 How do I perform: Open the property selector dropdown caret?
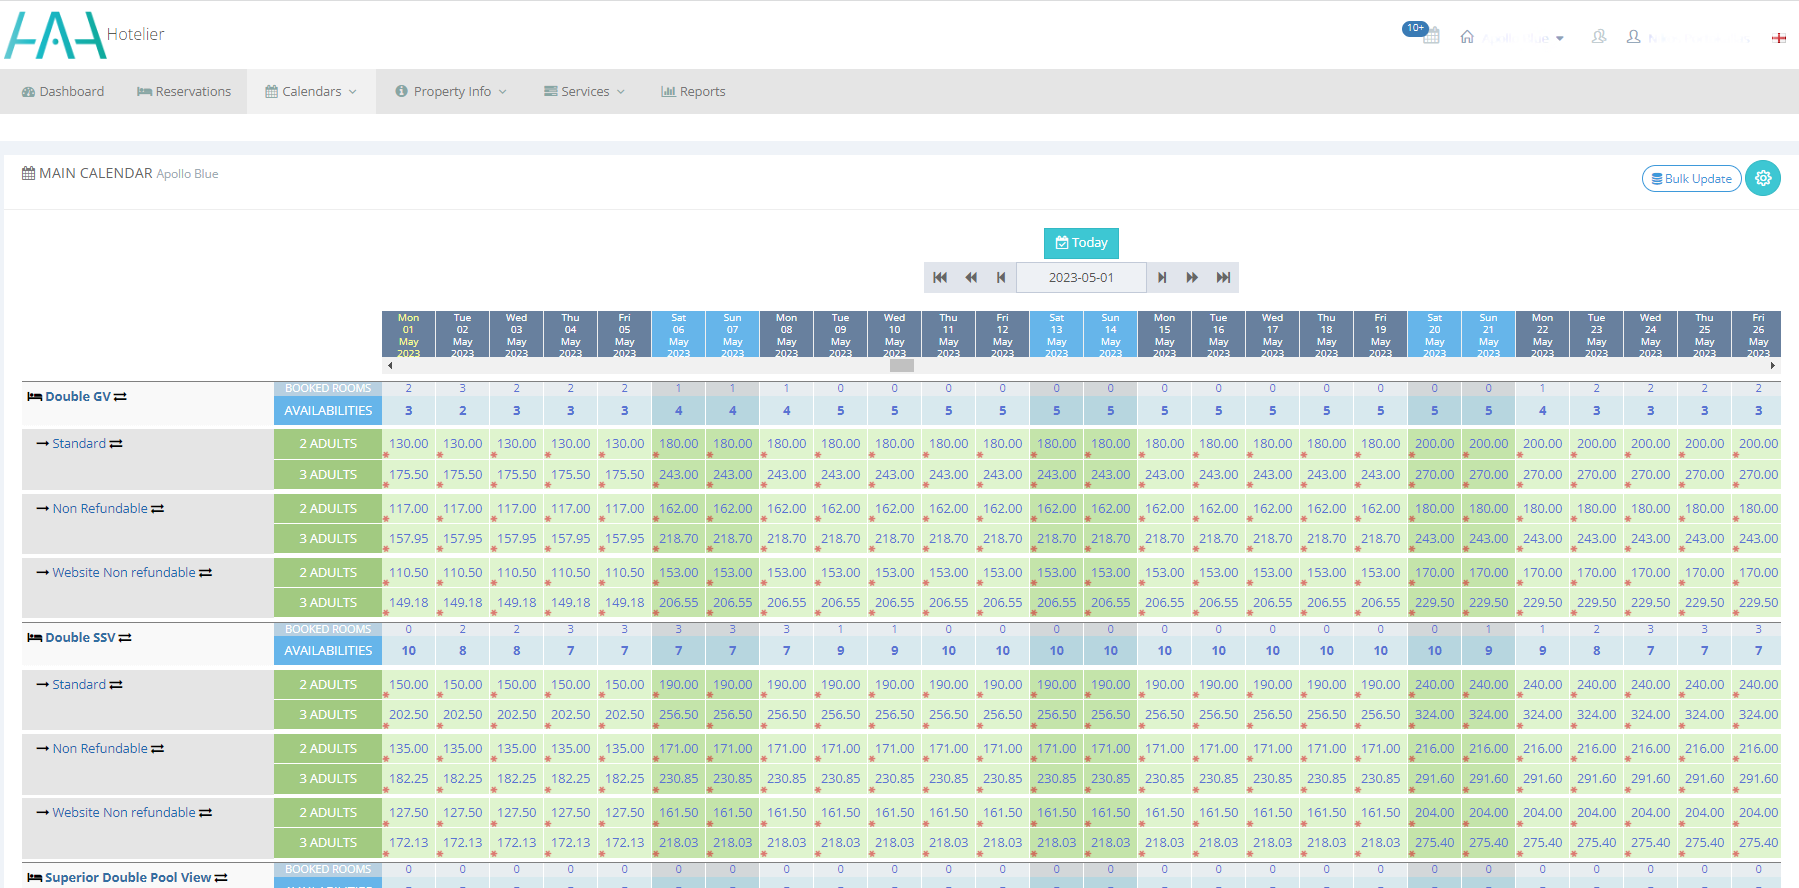[x=1559, y=38]
